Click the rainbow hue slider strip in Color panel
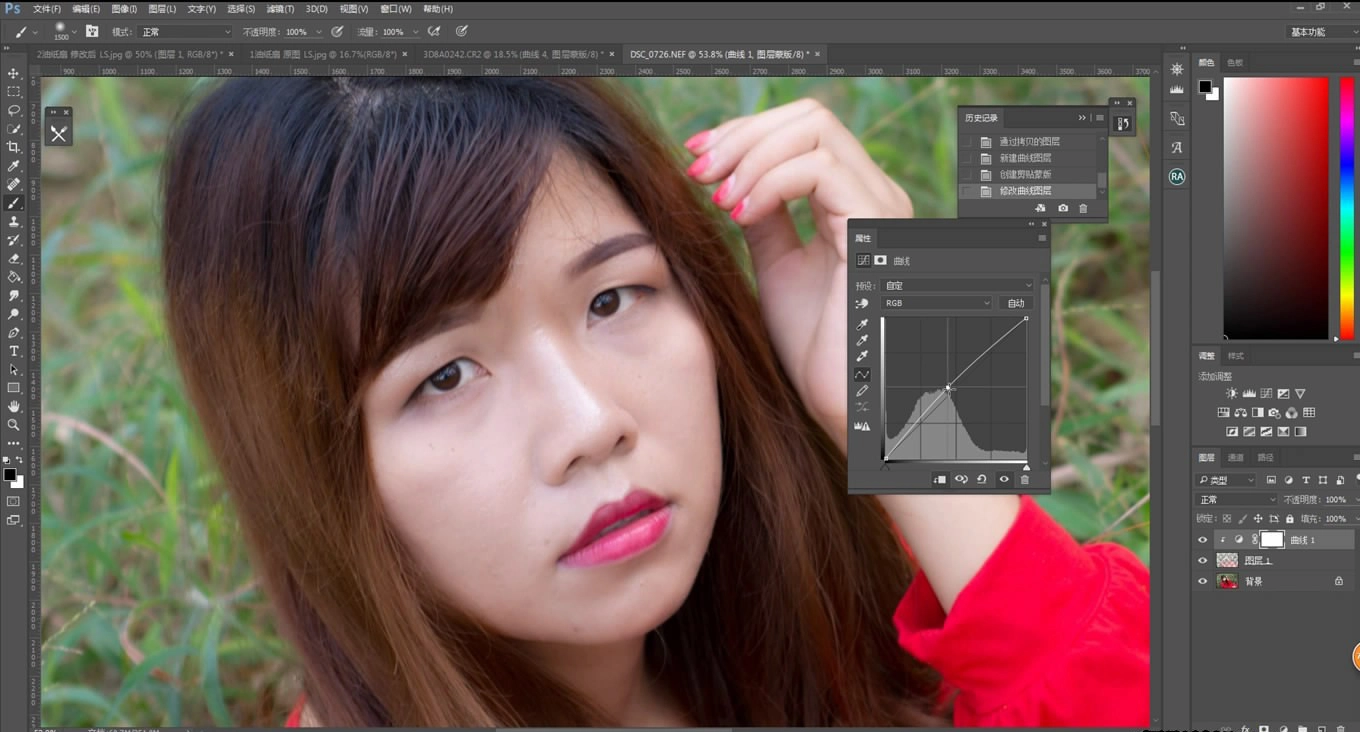The image size is (1360, 732). [x=1346, y=208]
